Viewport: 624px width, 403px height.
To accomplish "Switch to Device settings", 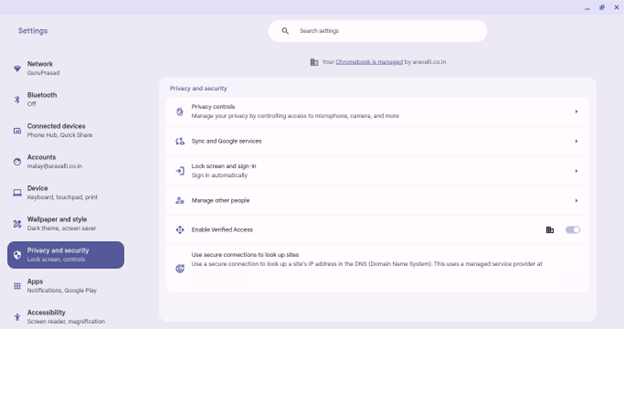I will coord(66,193).
